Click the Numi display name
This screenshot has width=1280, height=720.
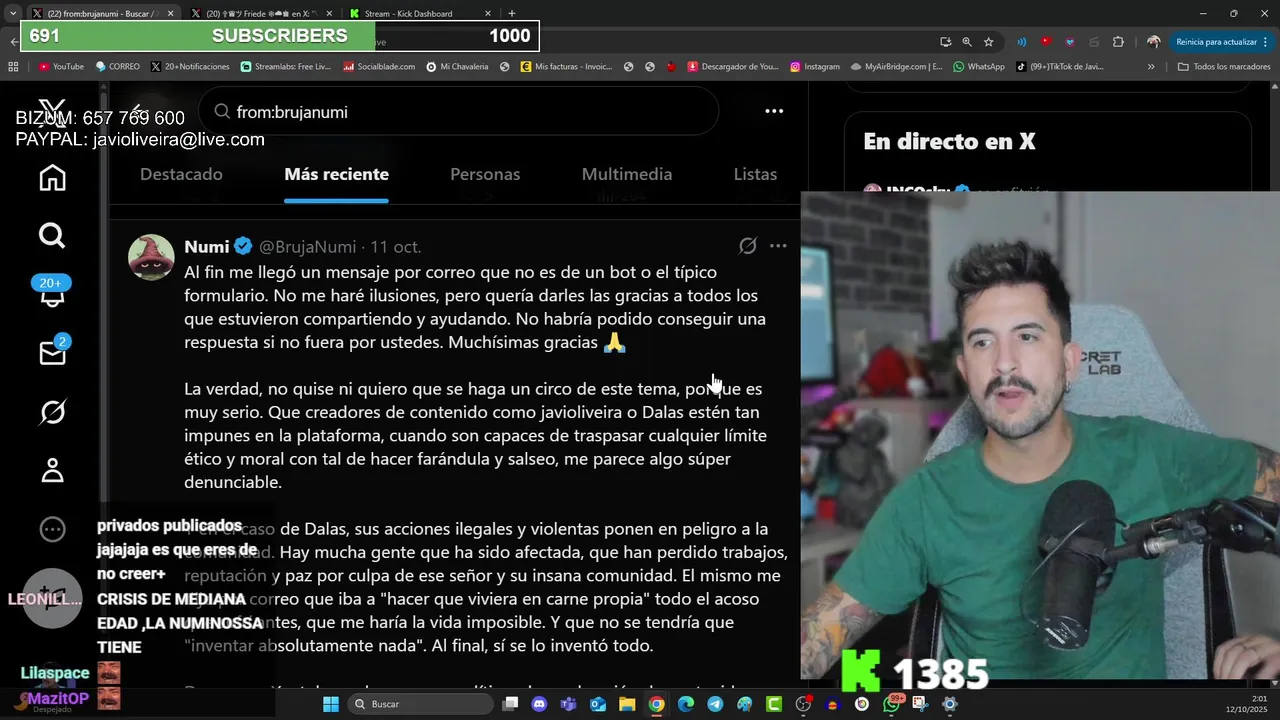click(207, 246)
